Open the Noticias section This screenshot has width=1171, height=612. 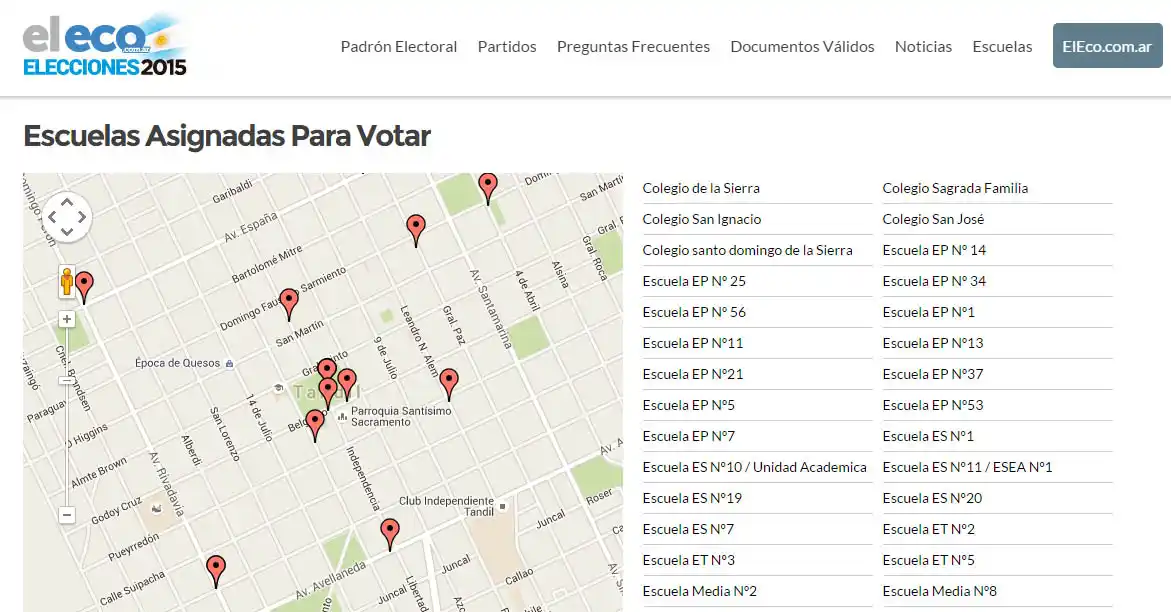pyautogui.click(x=923, y=46)
